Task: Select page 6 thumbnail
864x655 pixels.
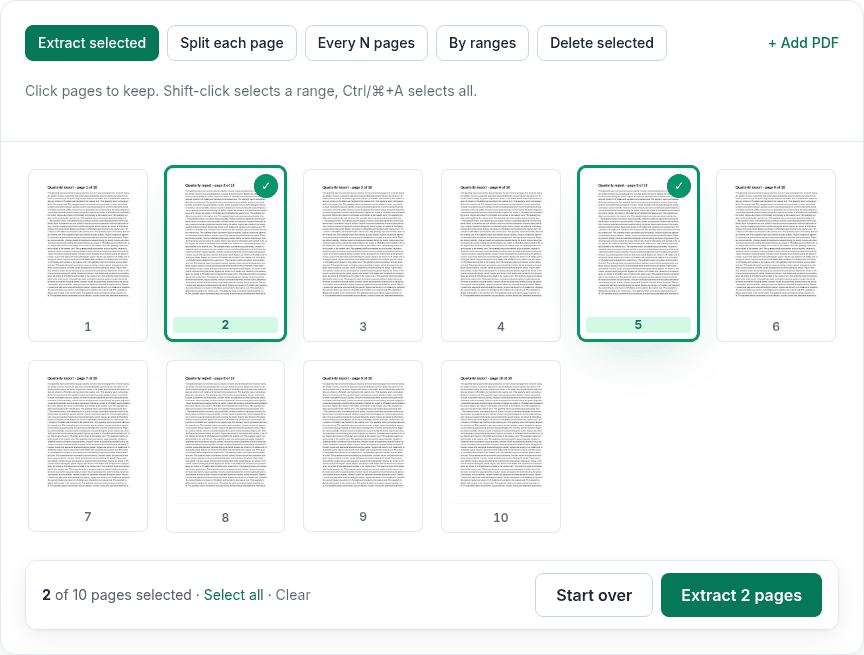Action: (776, 255)
